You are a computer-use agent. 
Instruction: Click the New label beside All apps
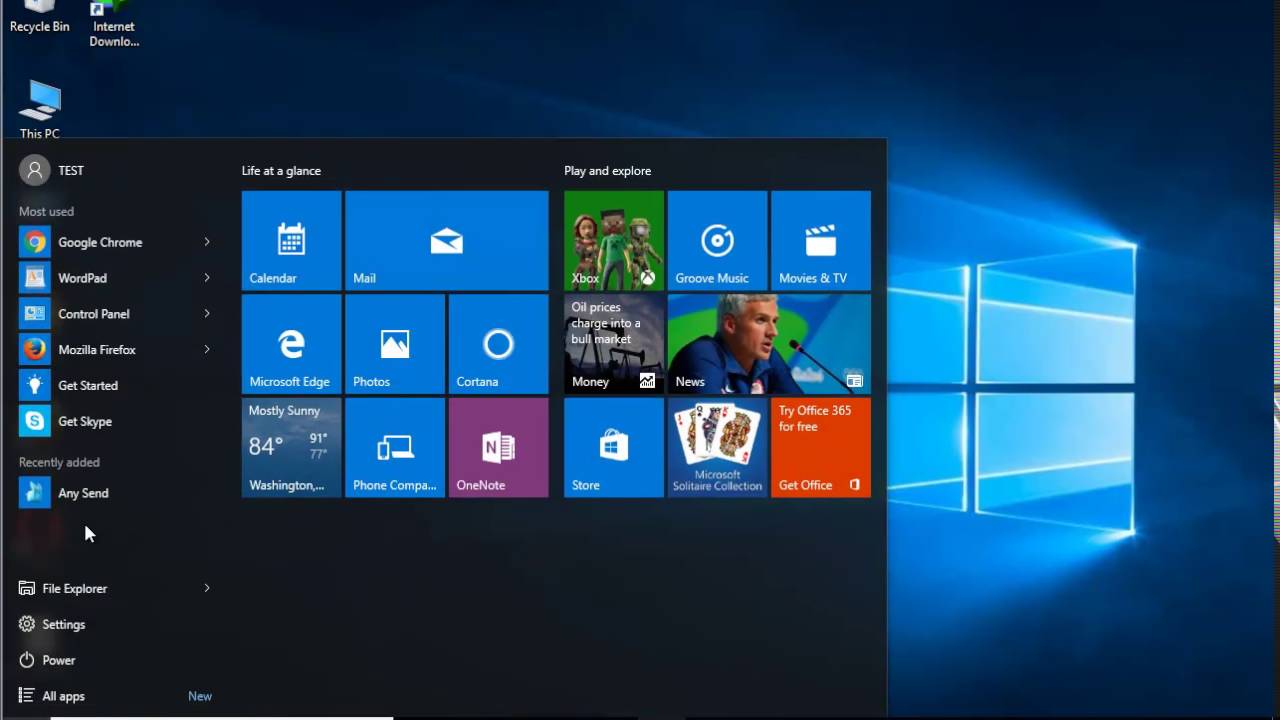point(200,696)
